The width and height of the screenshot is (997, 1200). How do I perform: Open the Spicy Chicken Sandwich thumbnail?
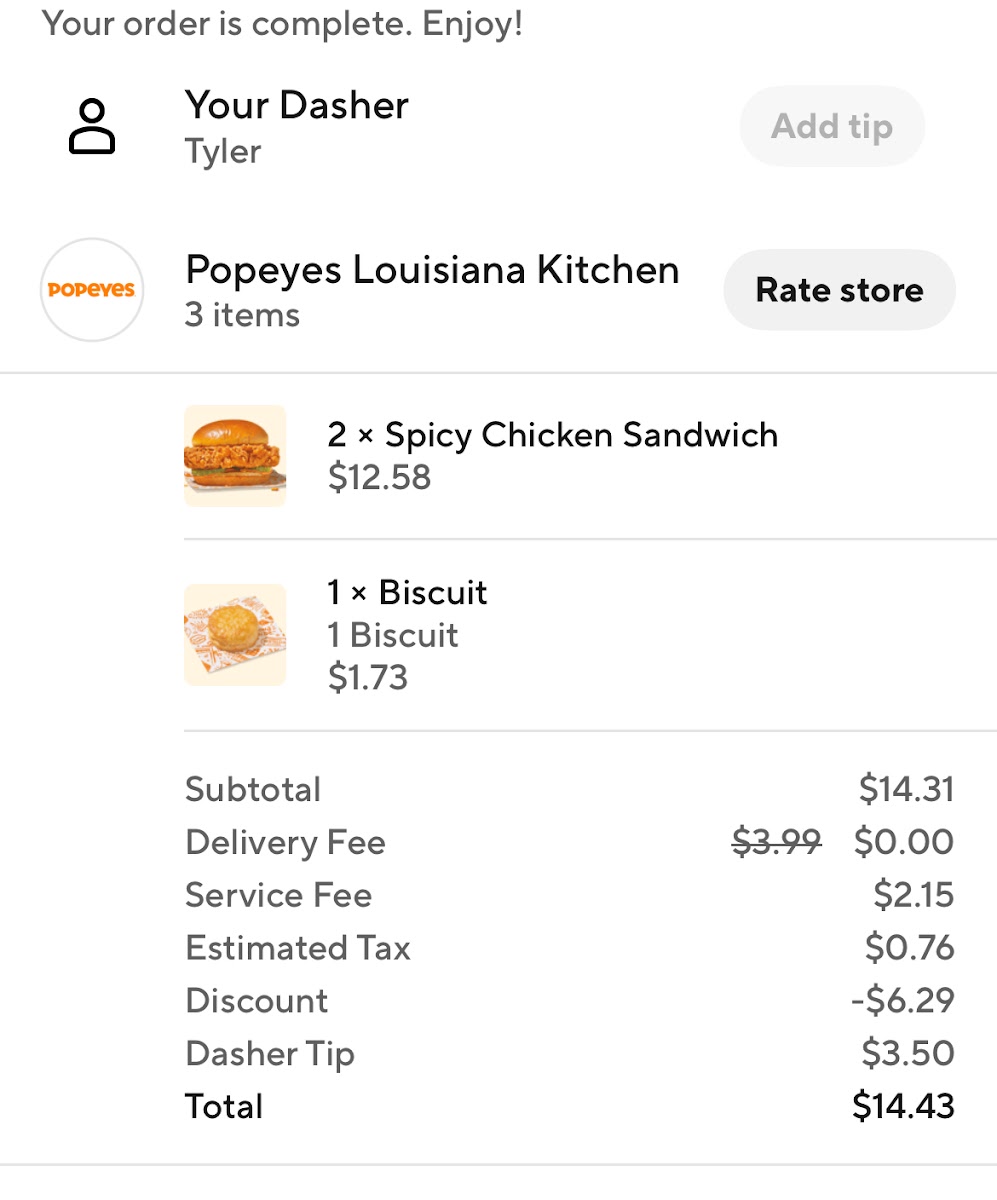click(236, 456)
